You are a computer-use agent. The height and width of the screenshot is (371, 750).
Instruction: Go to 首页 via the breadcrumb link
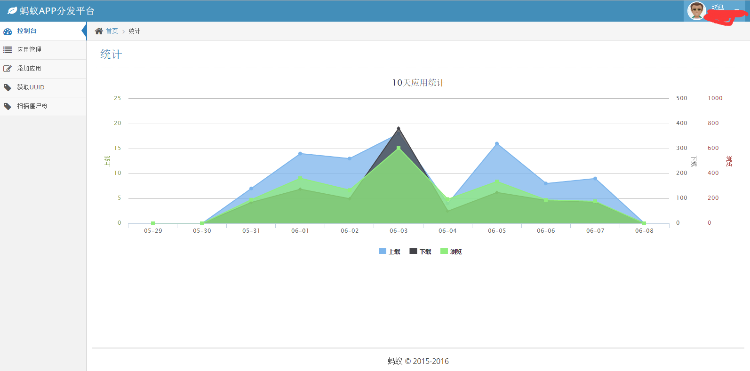pyautogui.click(x=111, y=31)
